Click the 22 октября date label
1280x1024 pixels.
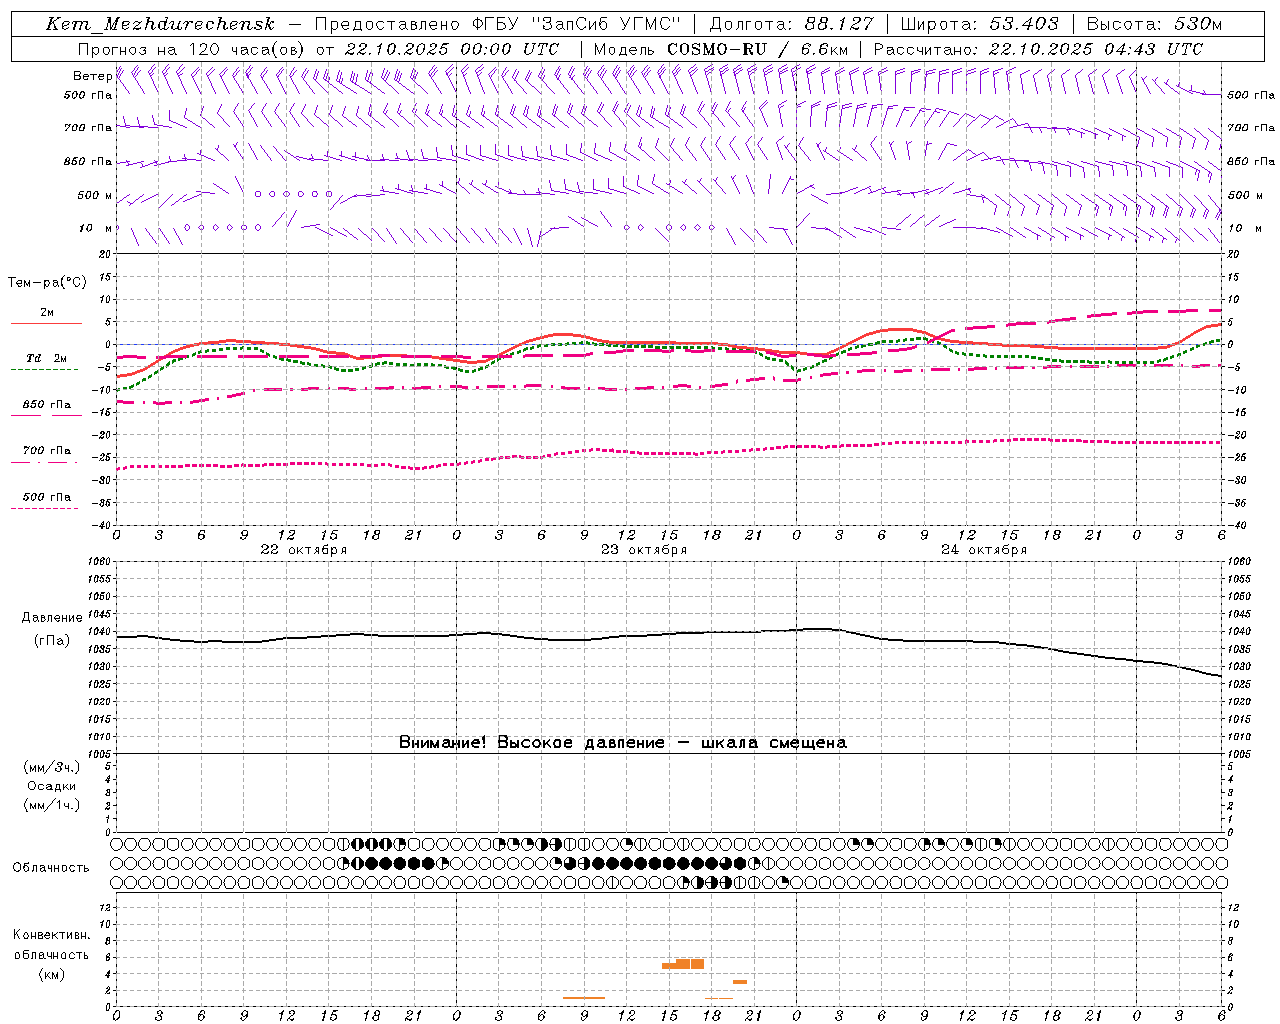pyautogui.click(x=304, y=550)
